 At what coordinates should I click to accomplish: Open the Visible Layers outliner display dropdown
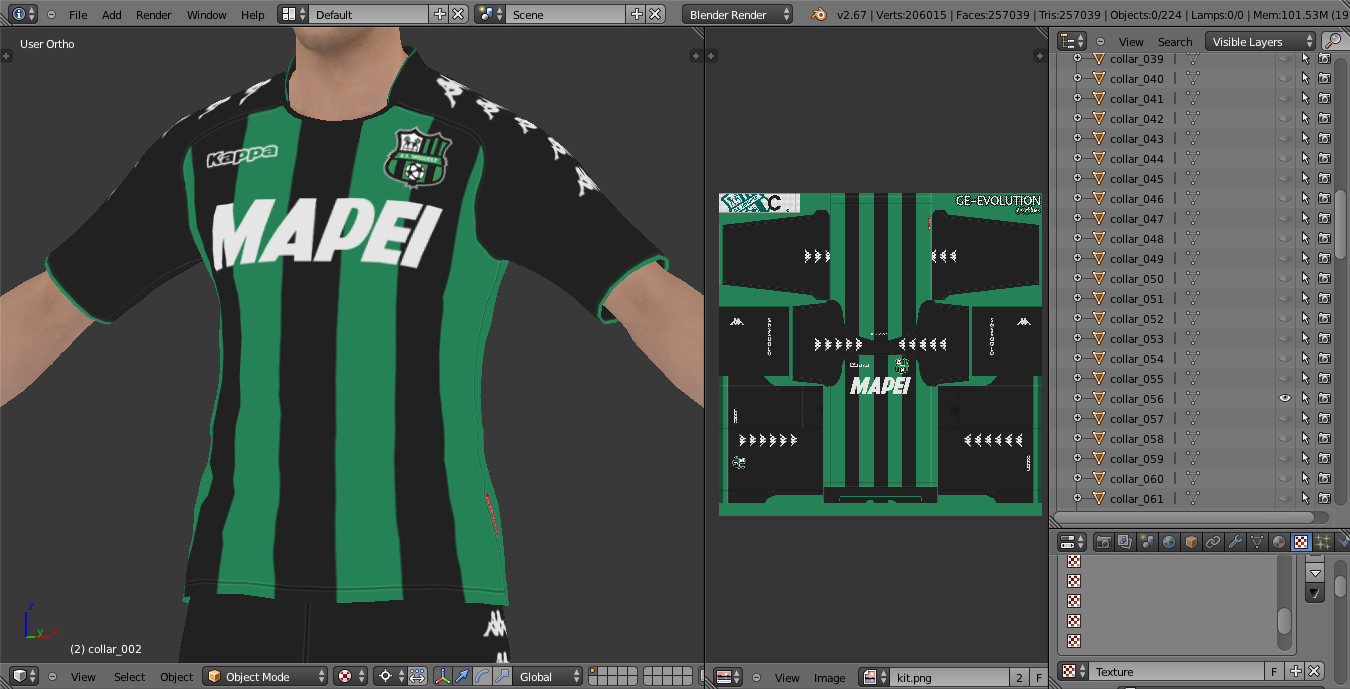click(1260, 41)
